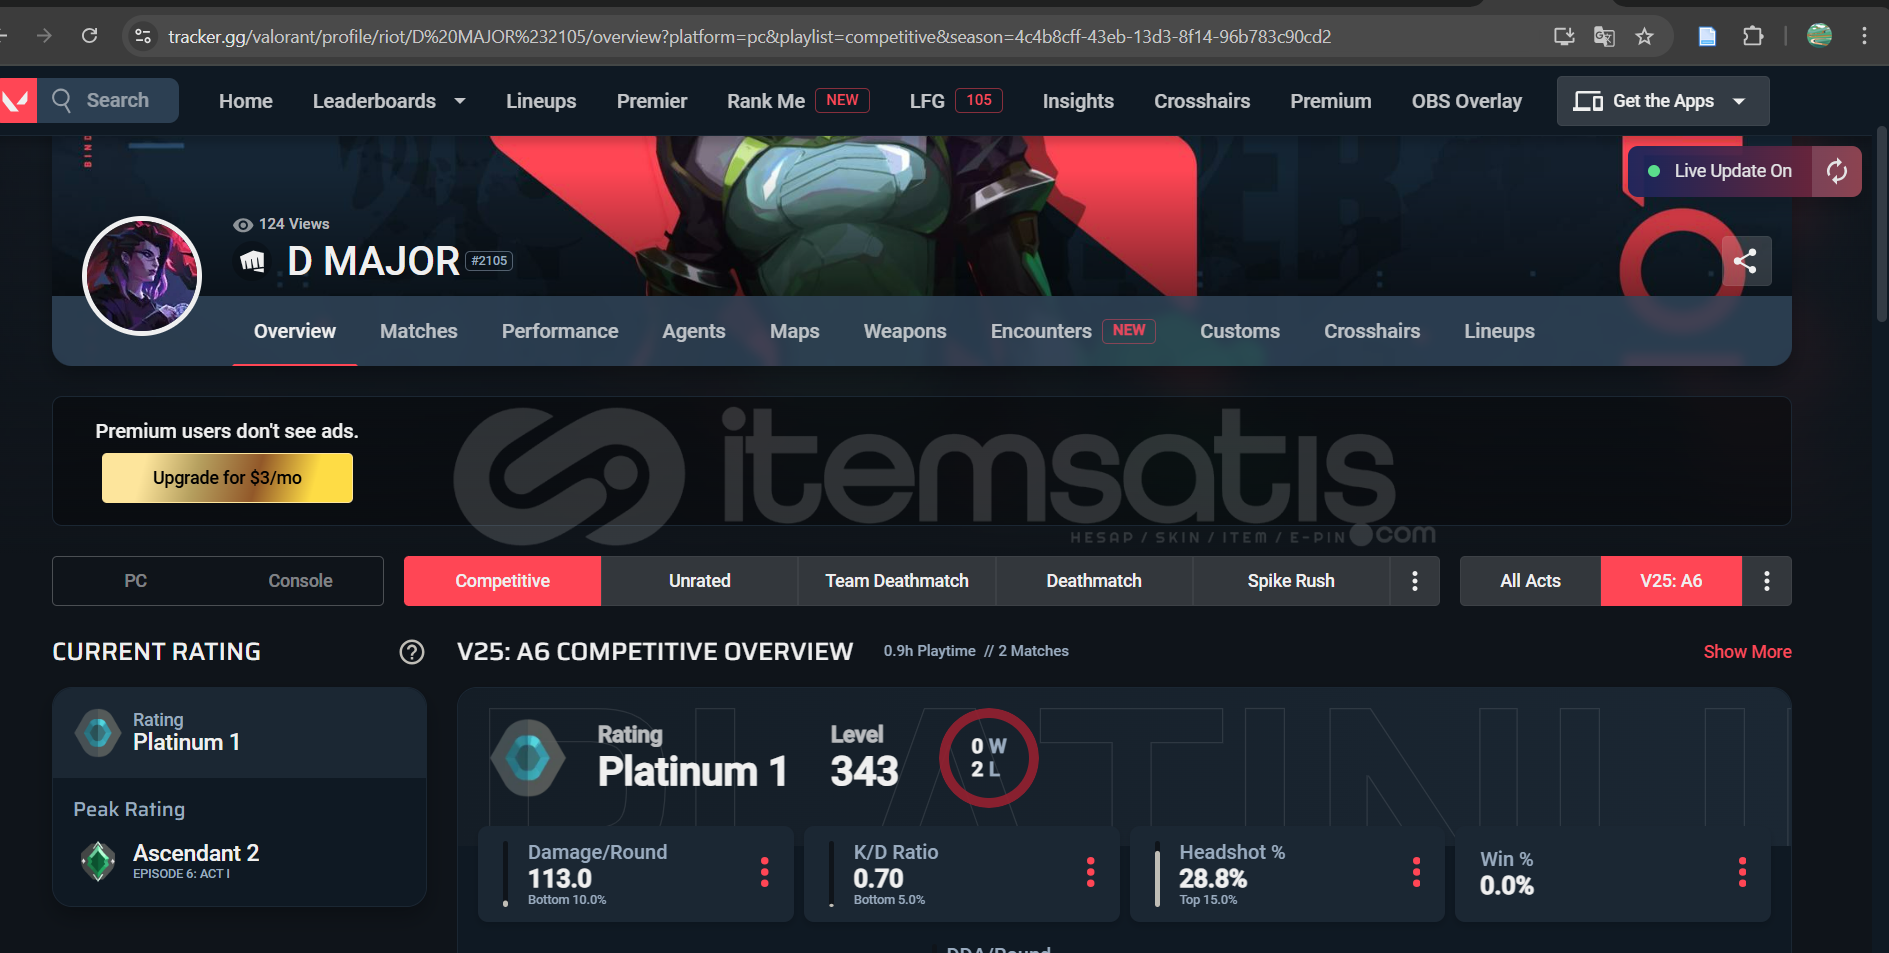Expand the Get the Apps dropdown
The height and width of the screenshot is (953, 1889).
click(1739, 101)
